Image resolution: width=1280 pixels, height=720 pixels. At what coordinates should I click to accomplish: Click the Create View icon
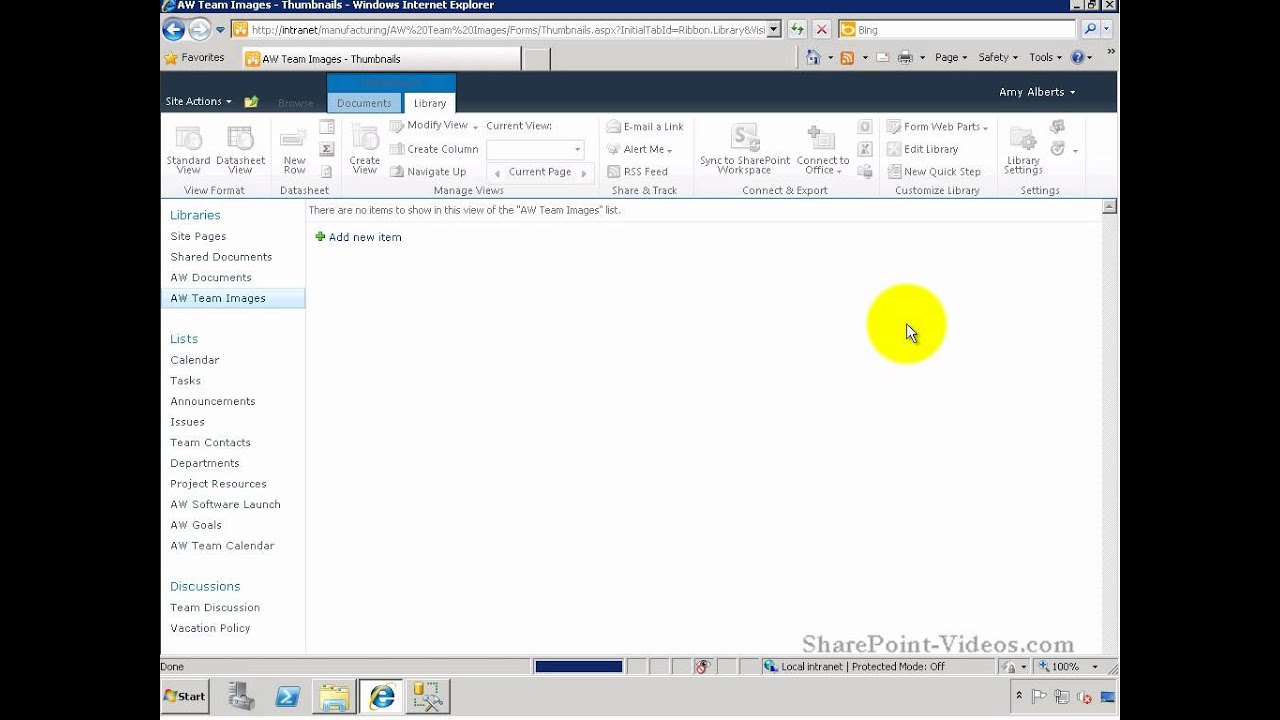click(x=365, y=150)
